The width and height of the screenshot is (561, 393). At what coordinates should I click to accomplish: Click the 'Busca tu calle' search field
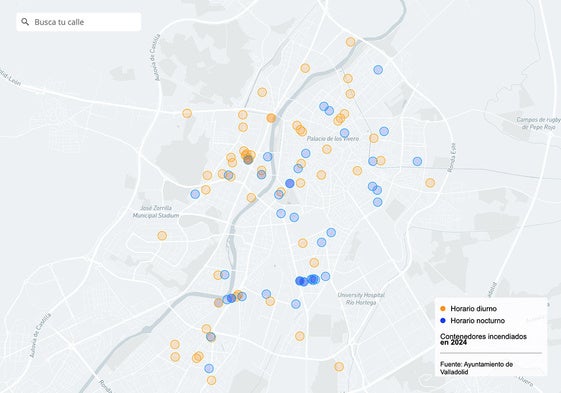79,22
